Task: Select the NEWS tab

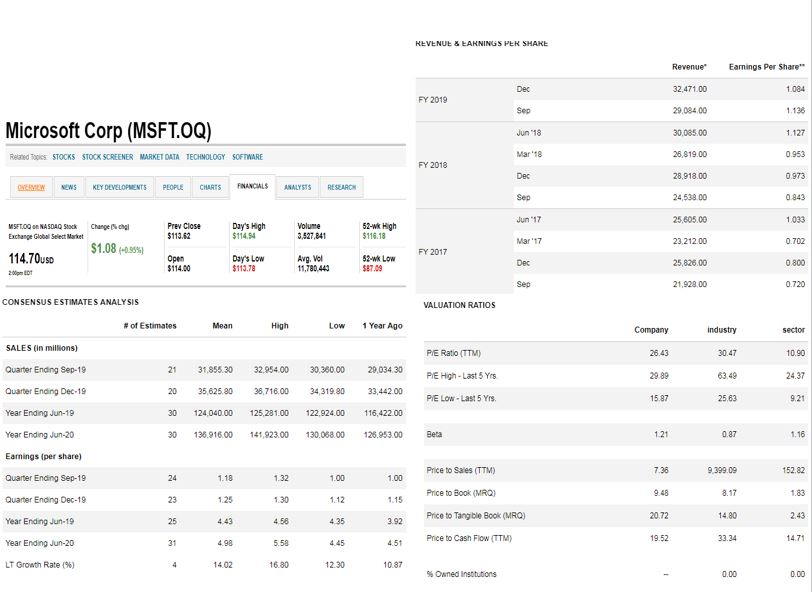Action: (68, 186)
